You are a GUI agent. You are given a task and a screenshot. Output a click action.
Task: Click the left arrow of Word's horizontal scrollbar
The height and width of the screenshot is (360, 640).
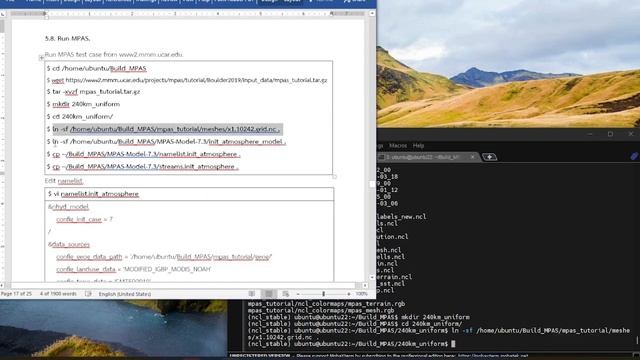(2, 285)
